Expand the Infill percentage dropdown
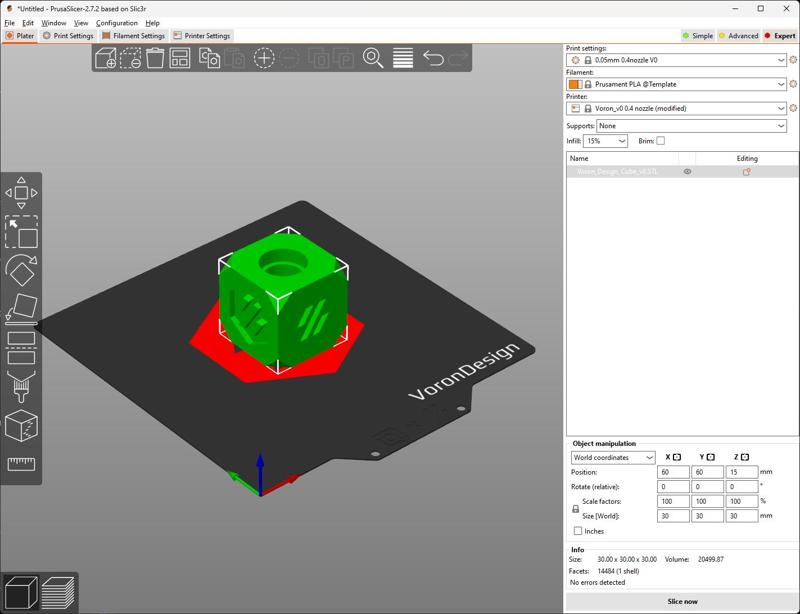 pos(621,141)
